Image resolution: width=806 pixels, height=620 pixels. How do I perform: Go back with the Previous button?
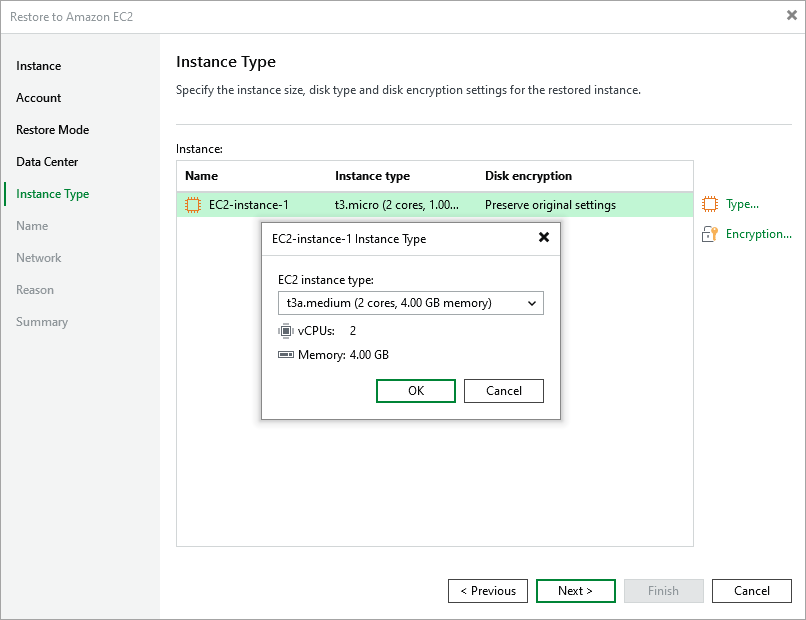pos(487,590)
